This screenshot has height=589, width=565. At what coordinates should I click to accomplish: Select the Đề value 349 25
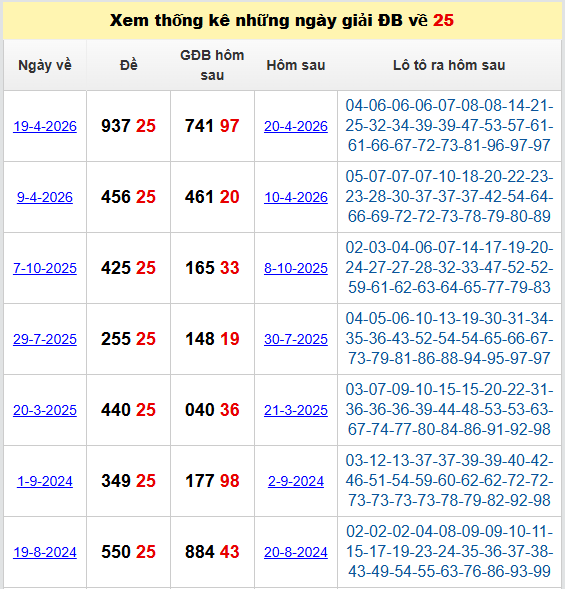pyautogui.click(x=128, y=481)
